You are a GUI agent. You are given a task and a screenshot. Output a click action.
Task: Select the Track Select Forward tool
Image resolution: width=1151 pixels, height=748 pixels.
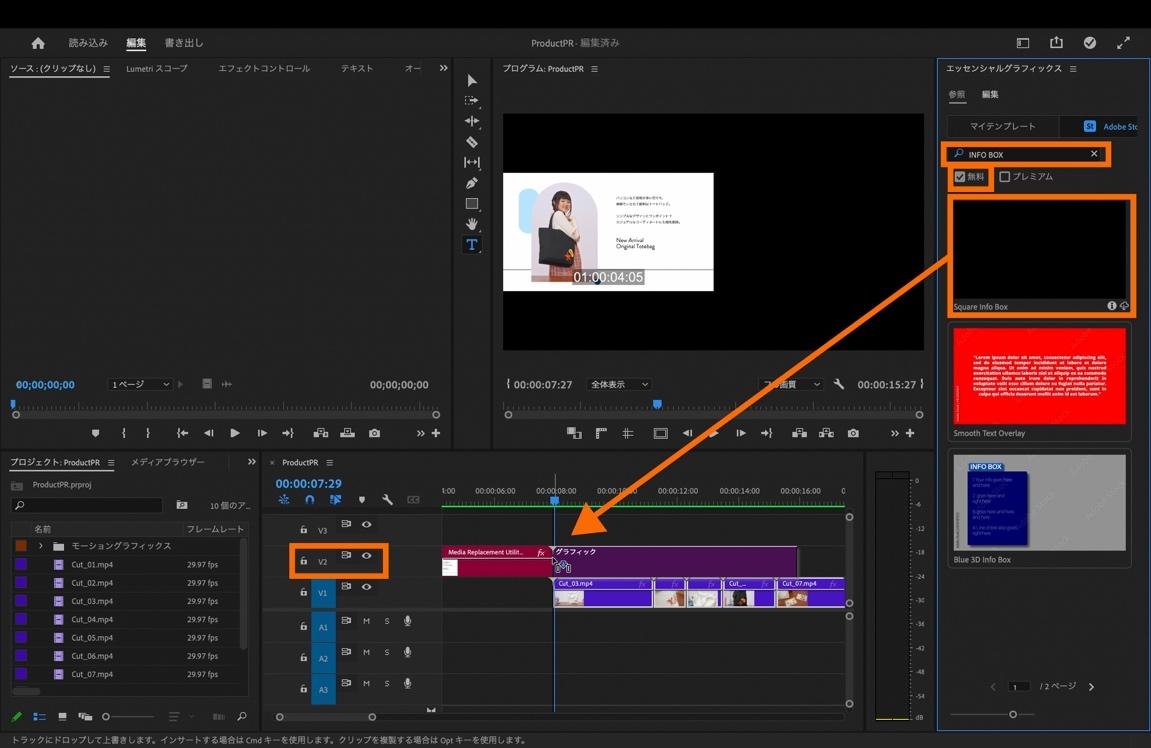pos(472,101)
